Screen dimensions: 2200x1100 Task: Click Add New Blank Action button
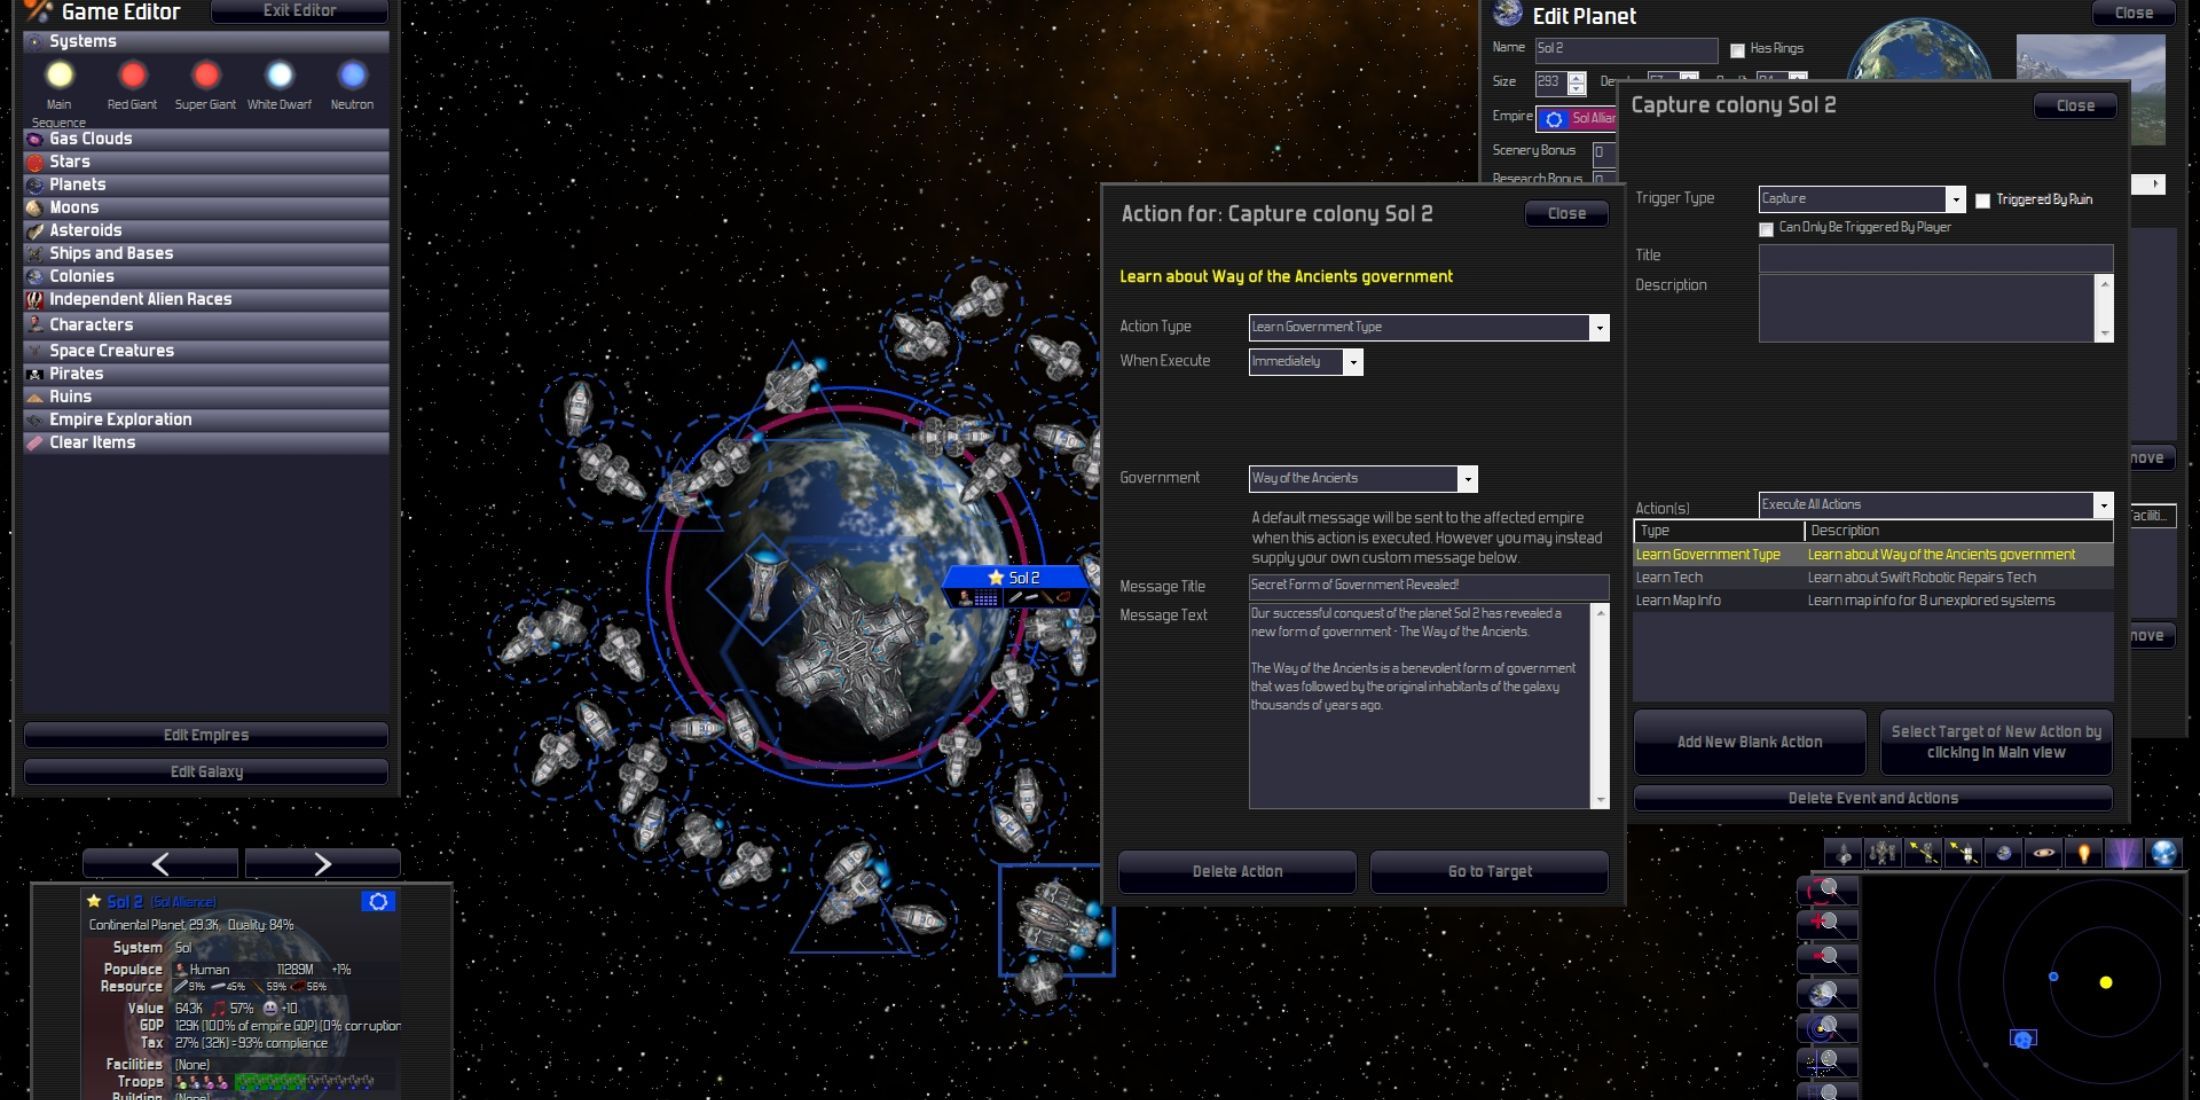point(1749,742)
